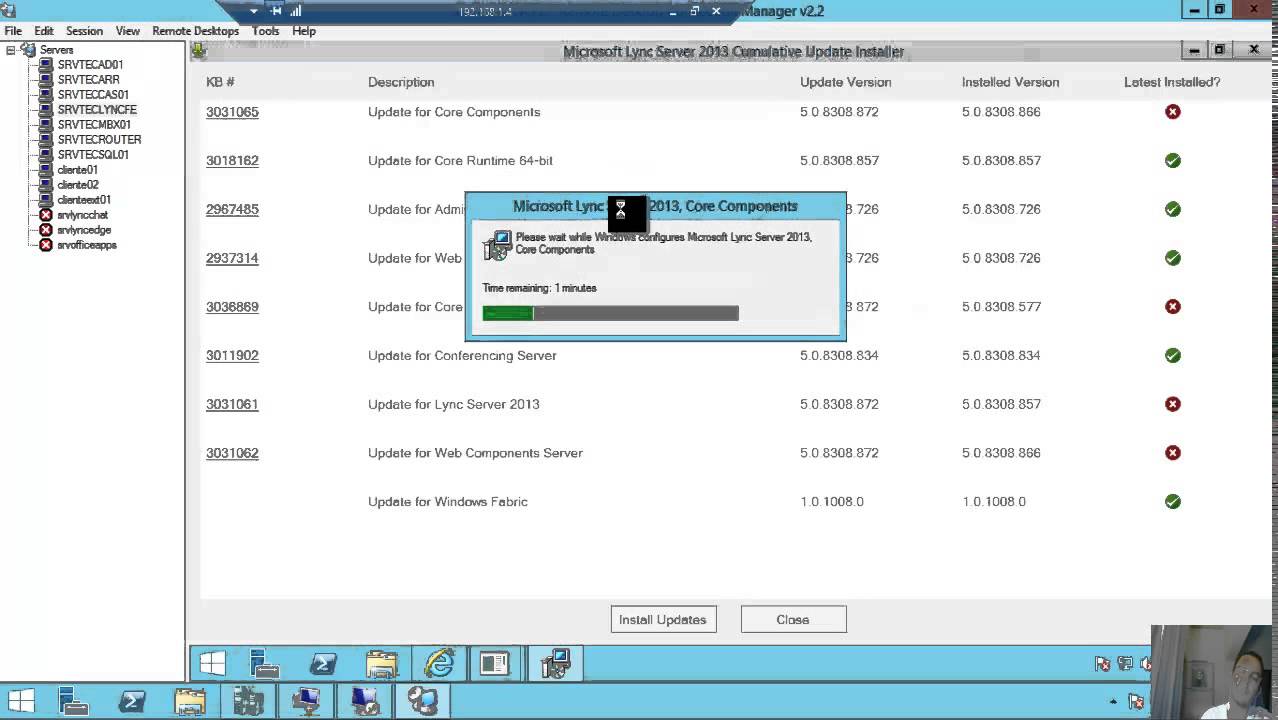The height and width of the screenshot is (720, 1278).
Task: Select server SRVTECAD01 in the tree
Action: pos(90,65)
